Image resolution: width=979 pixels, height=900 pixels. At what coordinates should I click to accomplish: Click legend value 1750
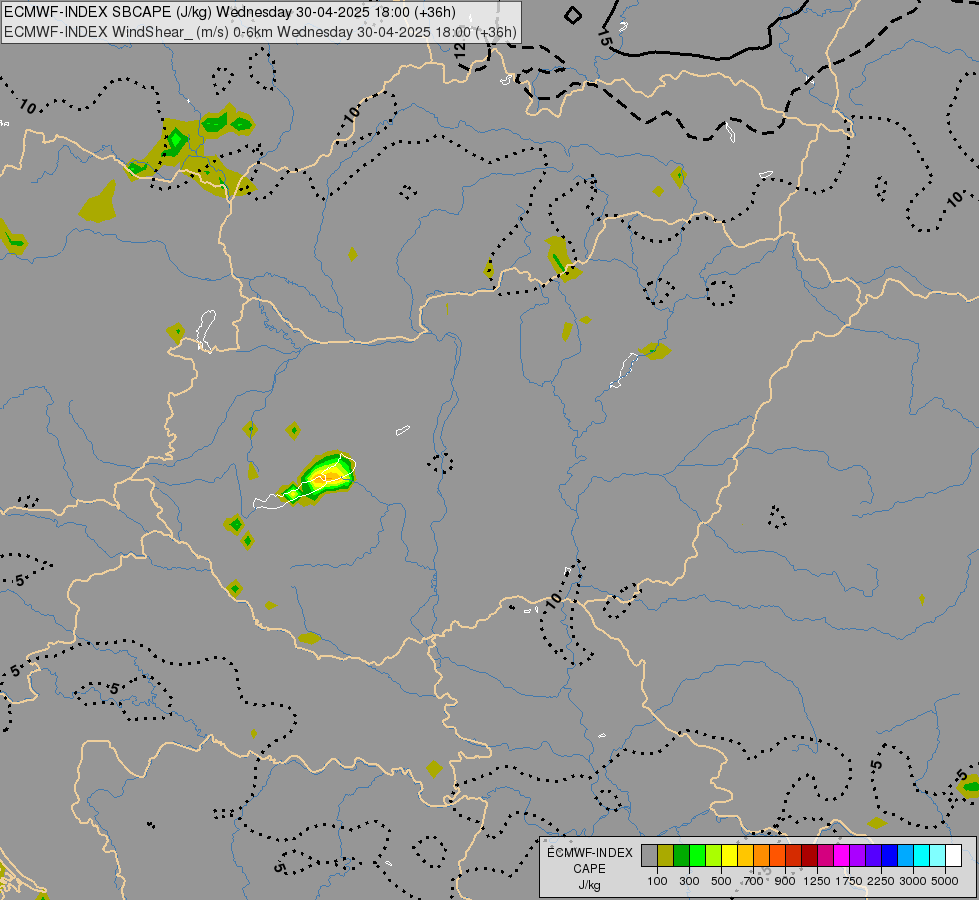849,881
